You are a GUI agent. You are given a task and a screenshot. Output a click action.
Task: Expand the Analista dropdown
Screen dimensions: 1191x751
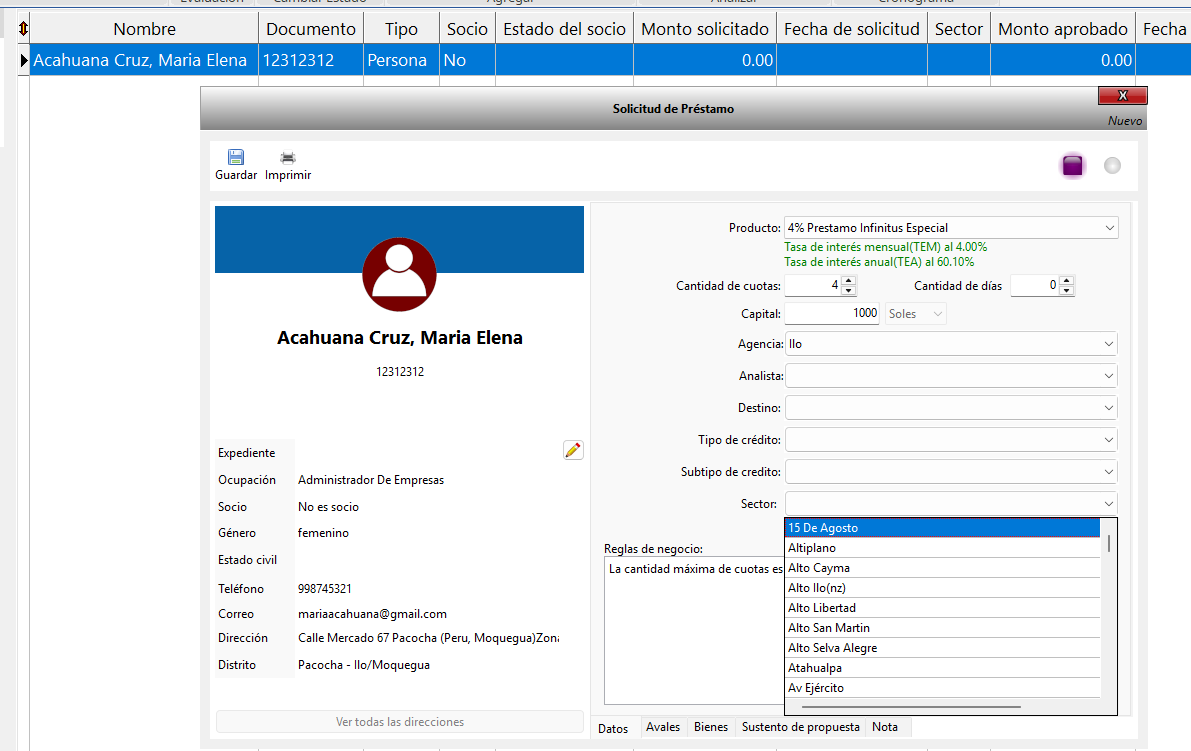pyautogui.click(x=1109, y=376)
